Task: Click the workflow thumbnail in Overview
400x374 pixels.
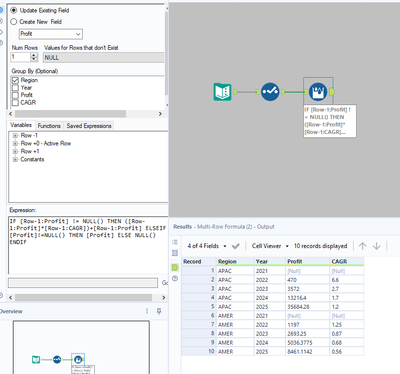Action: [x=81, y=347]
